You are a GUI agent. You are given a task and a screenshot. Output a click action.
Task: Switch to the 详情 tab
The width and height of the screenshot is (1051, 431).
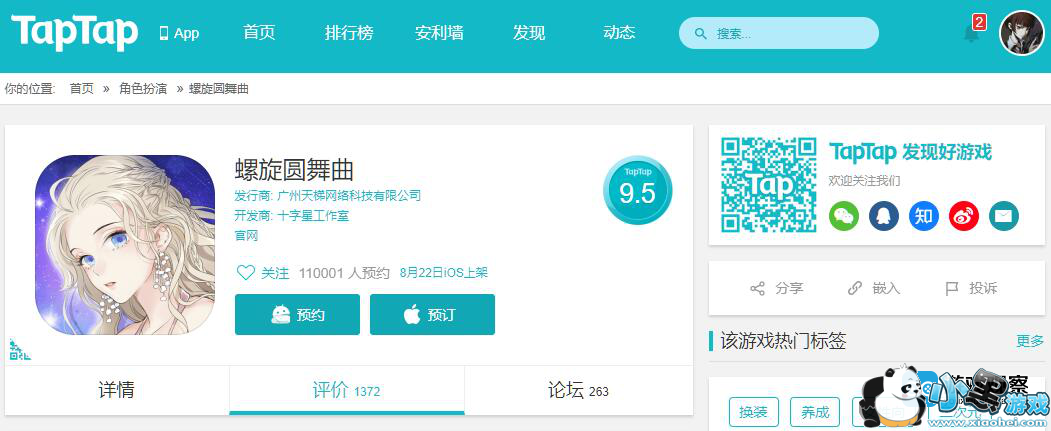click(x=117, y=390)
